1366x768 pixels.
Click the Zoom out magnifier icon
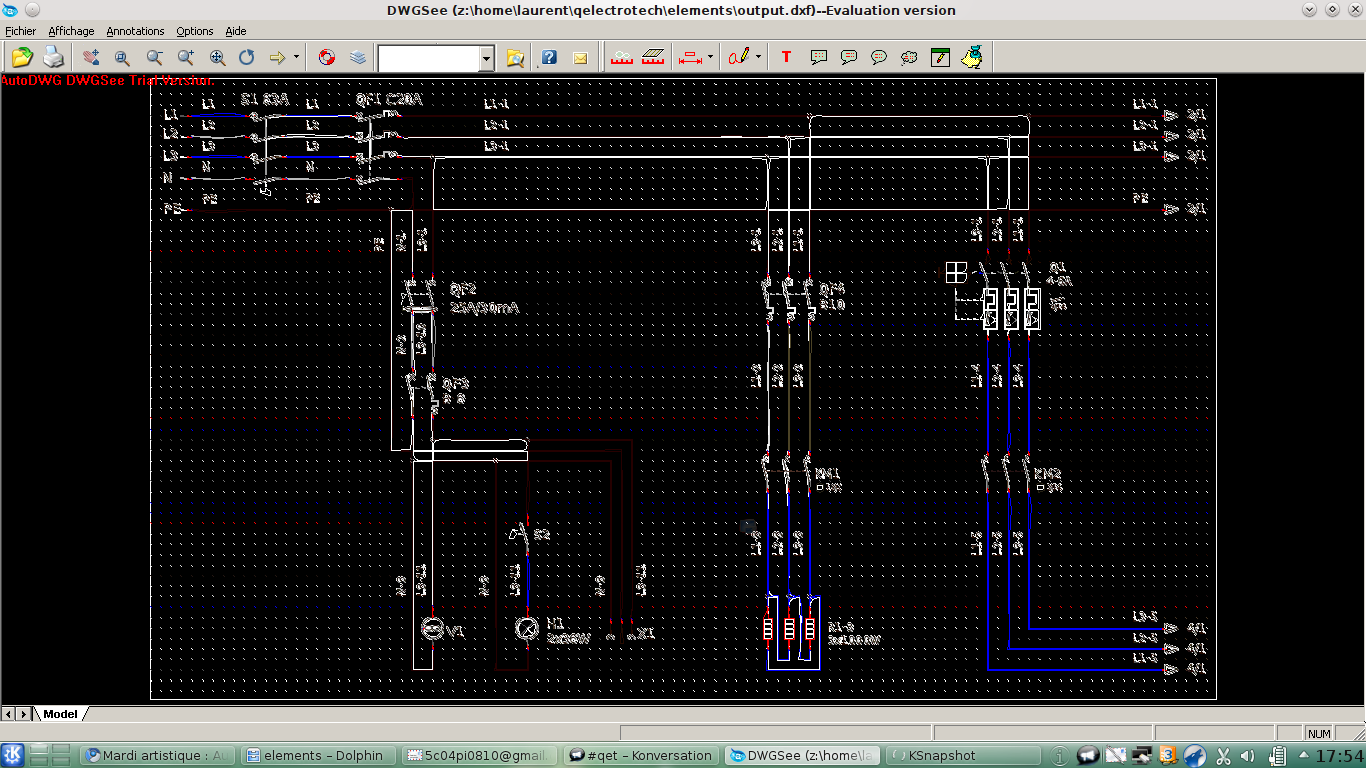pos(154,57)
